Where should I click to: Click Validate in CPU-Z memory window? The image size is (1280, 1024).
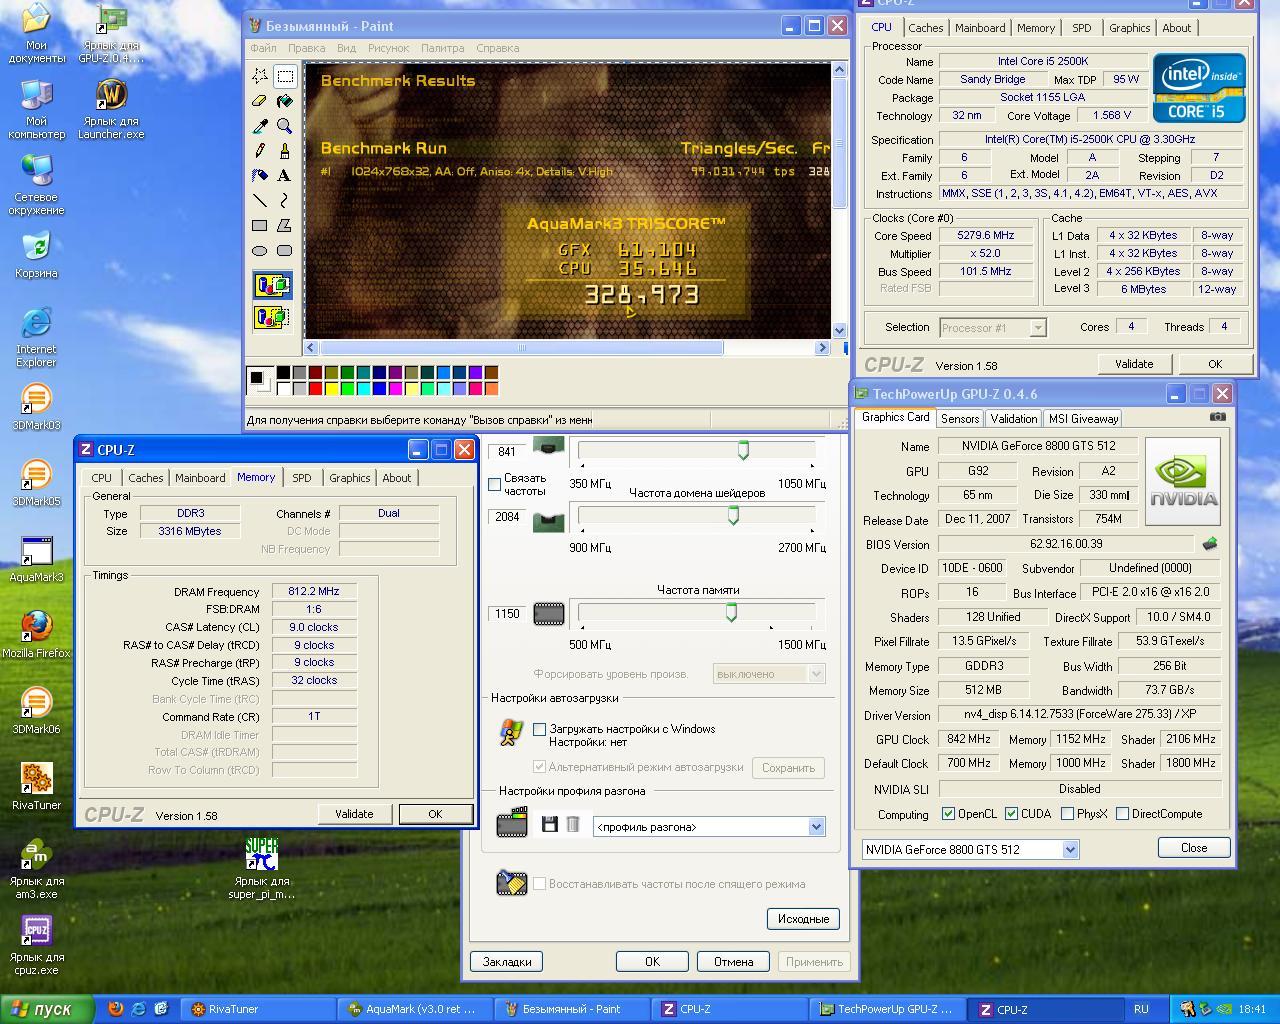(354, 814)
